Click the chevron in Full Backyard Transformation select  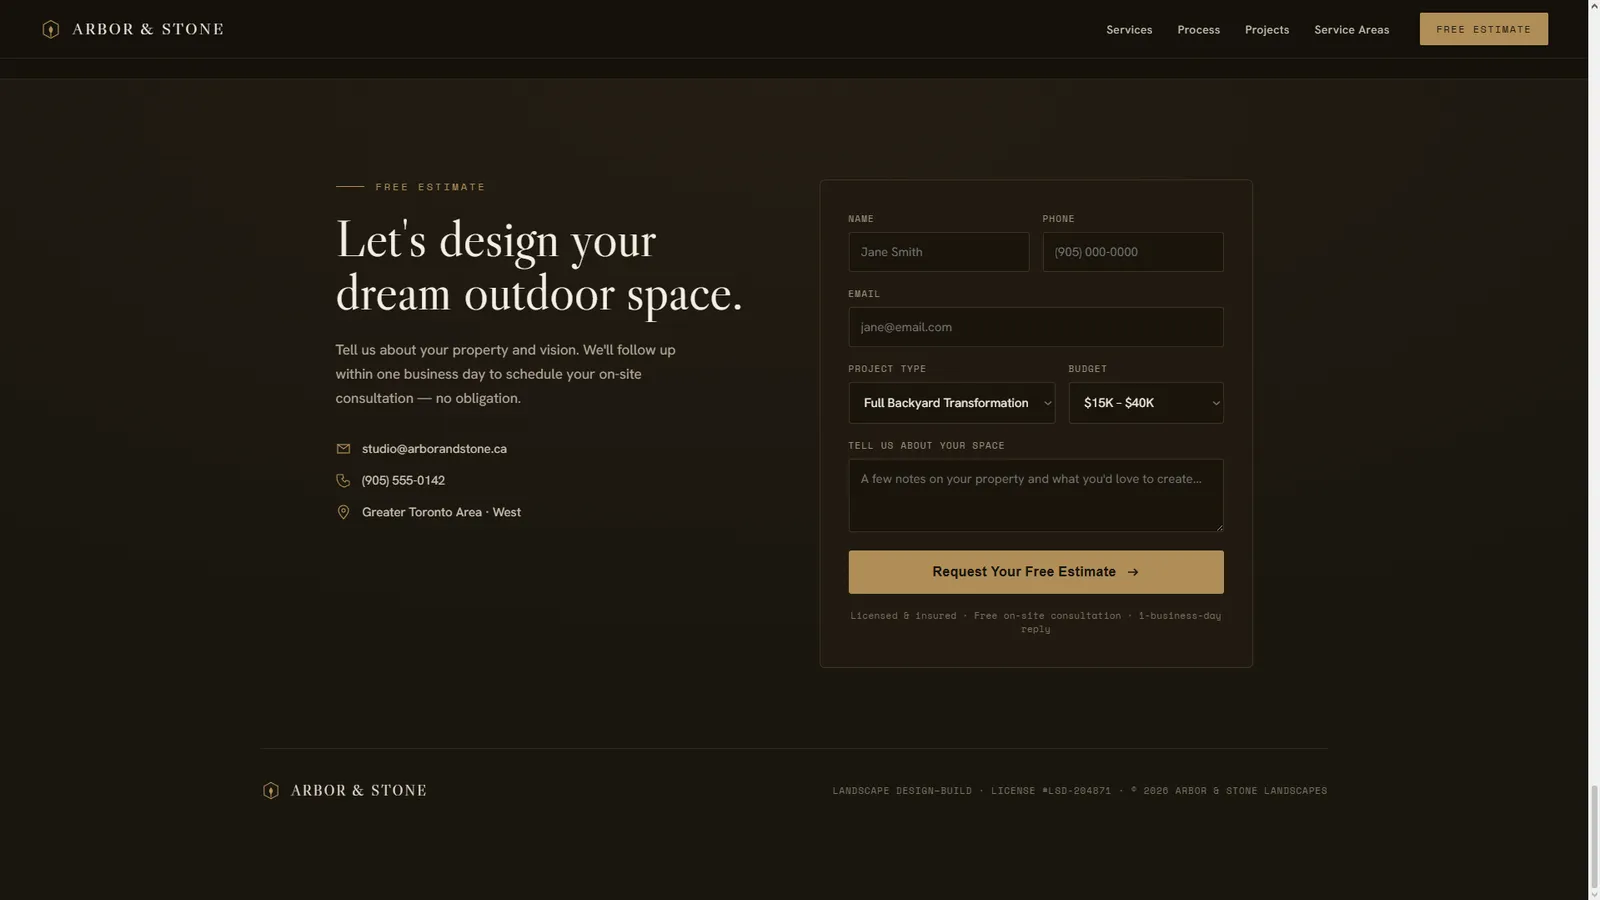1047,403
